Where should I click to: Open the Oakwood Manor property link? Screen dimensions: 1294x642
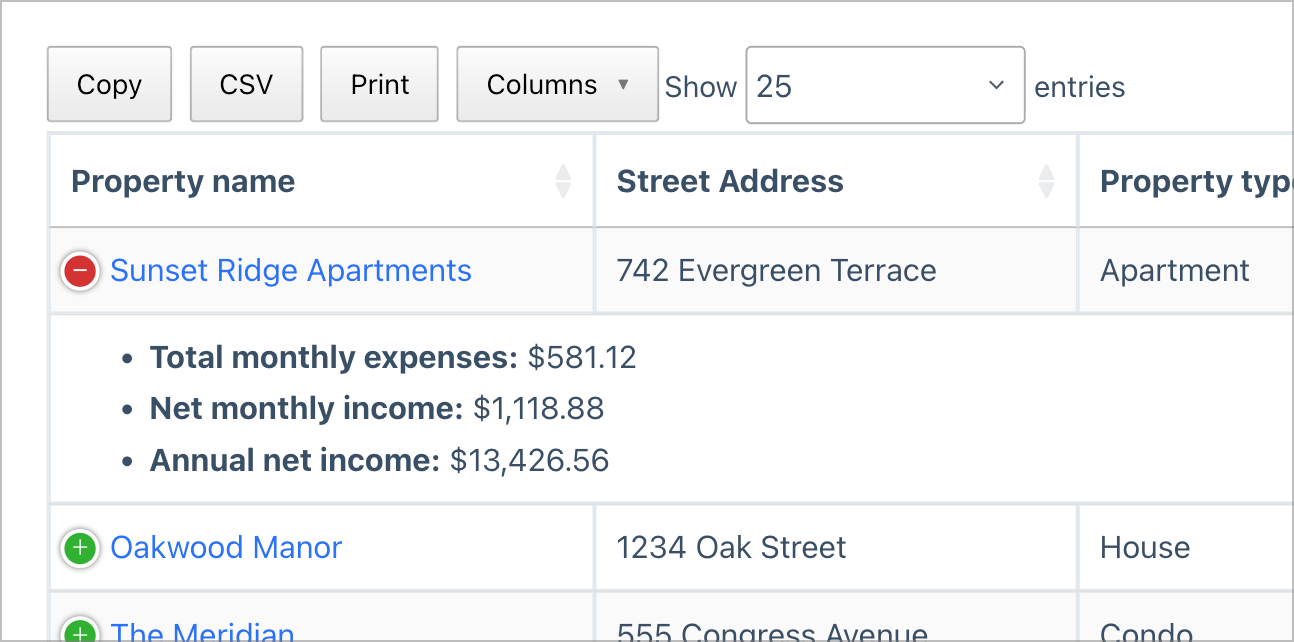pyautogui.click(x=226, y=547)
